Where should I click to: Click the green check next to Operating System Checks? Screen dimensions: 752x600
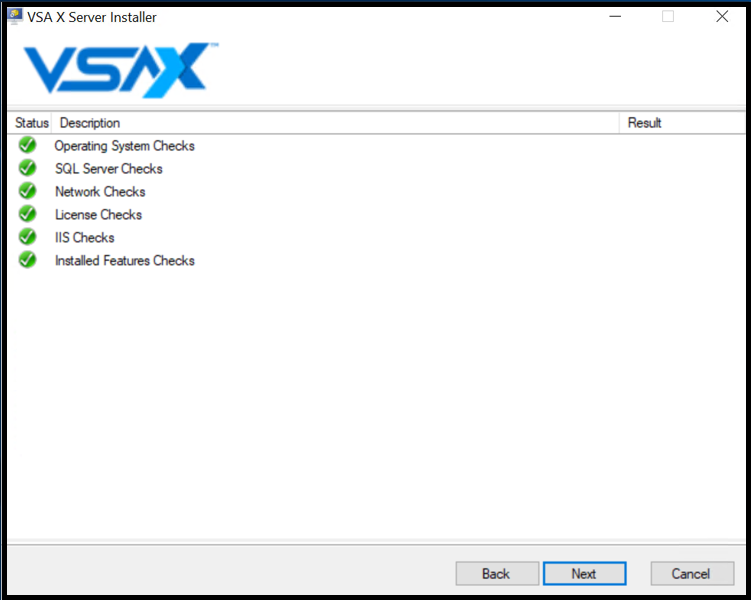(x=27, y=145)
